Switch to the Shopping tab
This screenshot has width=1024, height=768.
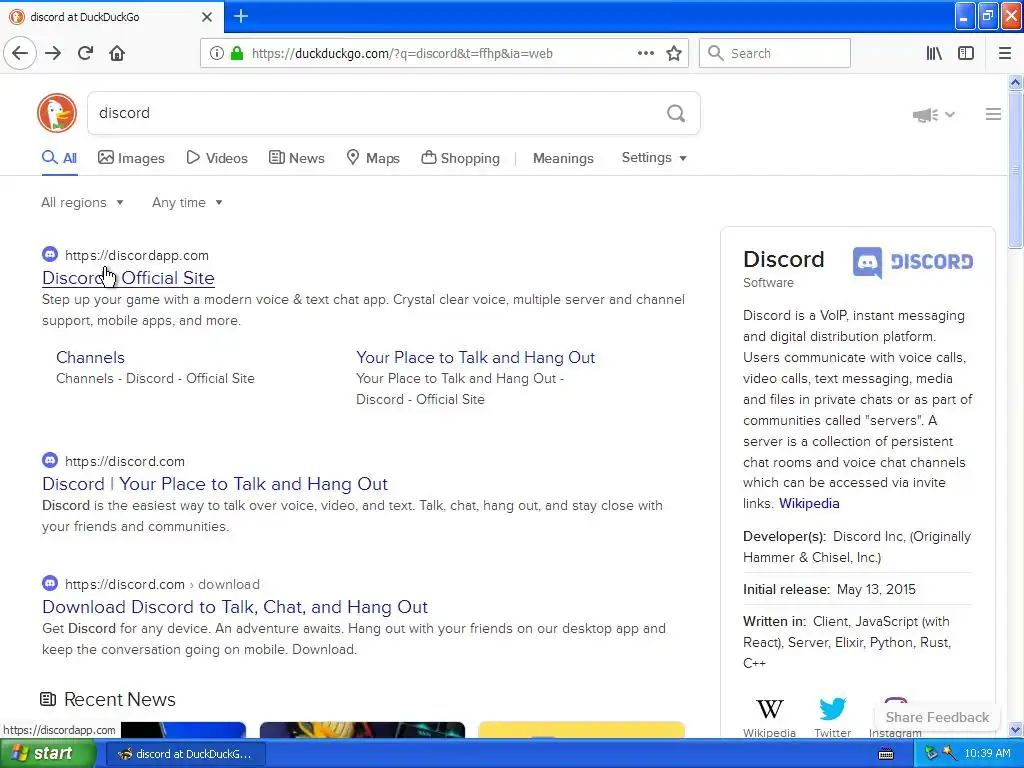(x=460, y=158)
